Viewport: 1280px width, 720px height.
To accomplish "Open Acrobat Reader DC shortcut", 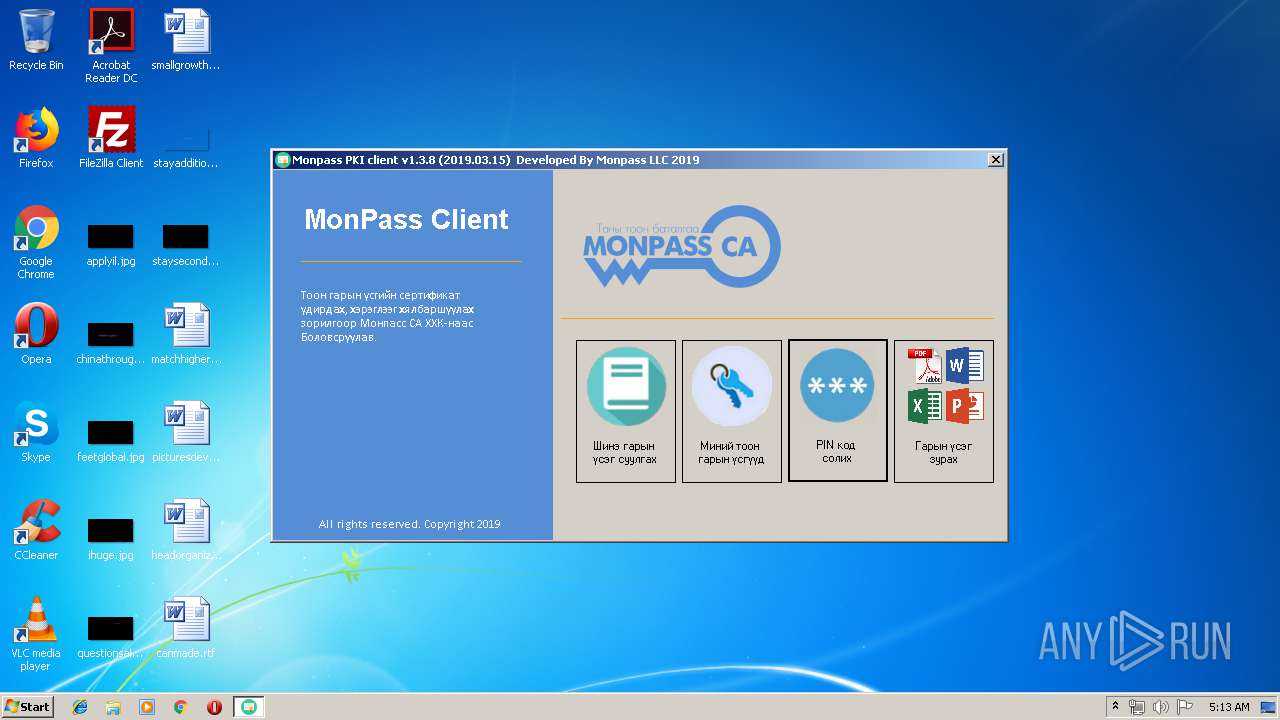I will 111,46.
